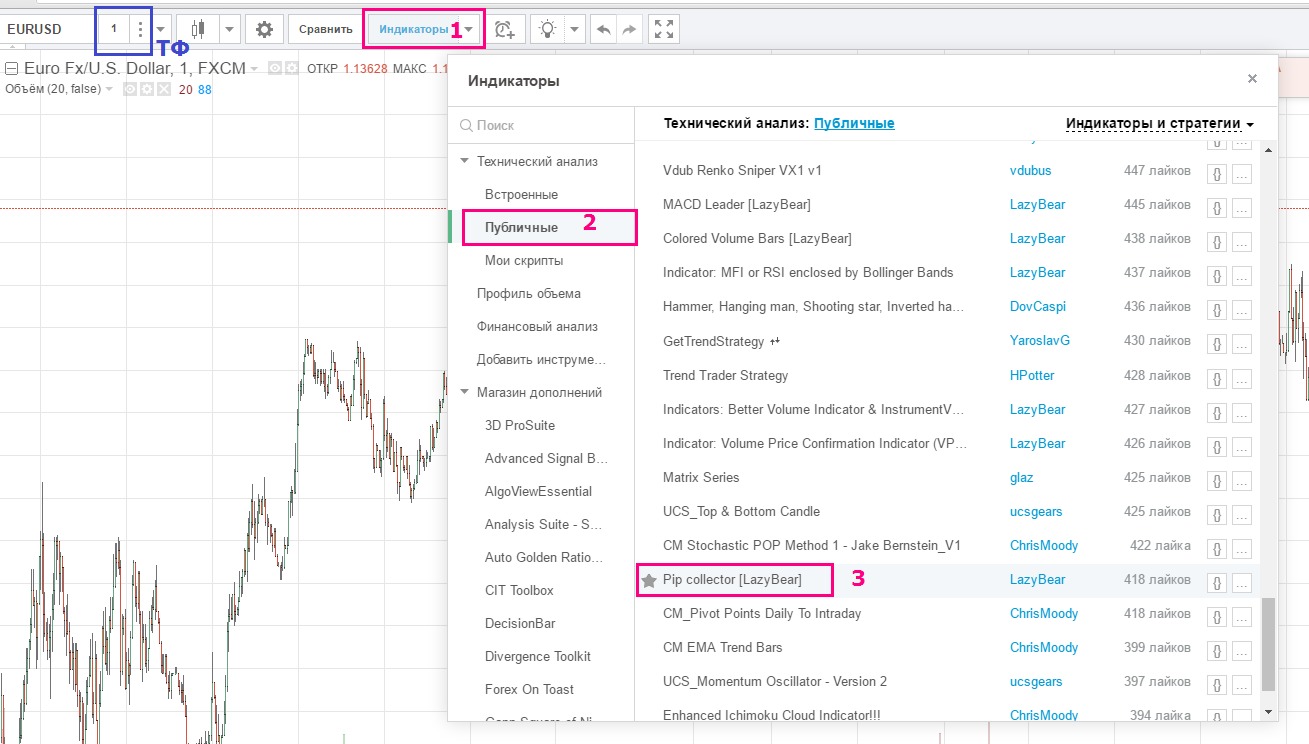Select Мои скрипты category
Screen dimensions: 1309x744
pyautogui.click(x=524, y=260)
